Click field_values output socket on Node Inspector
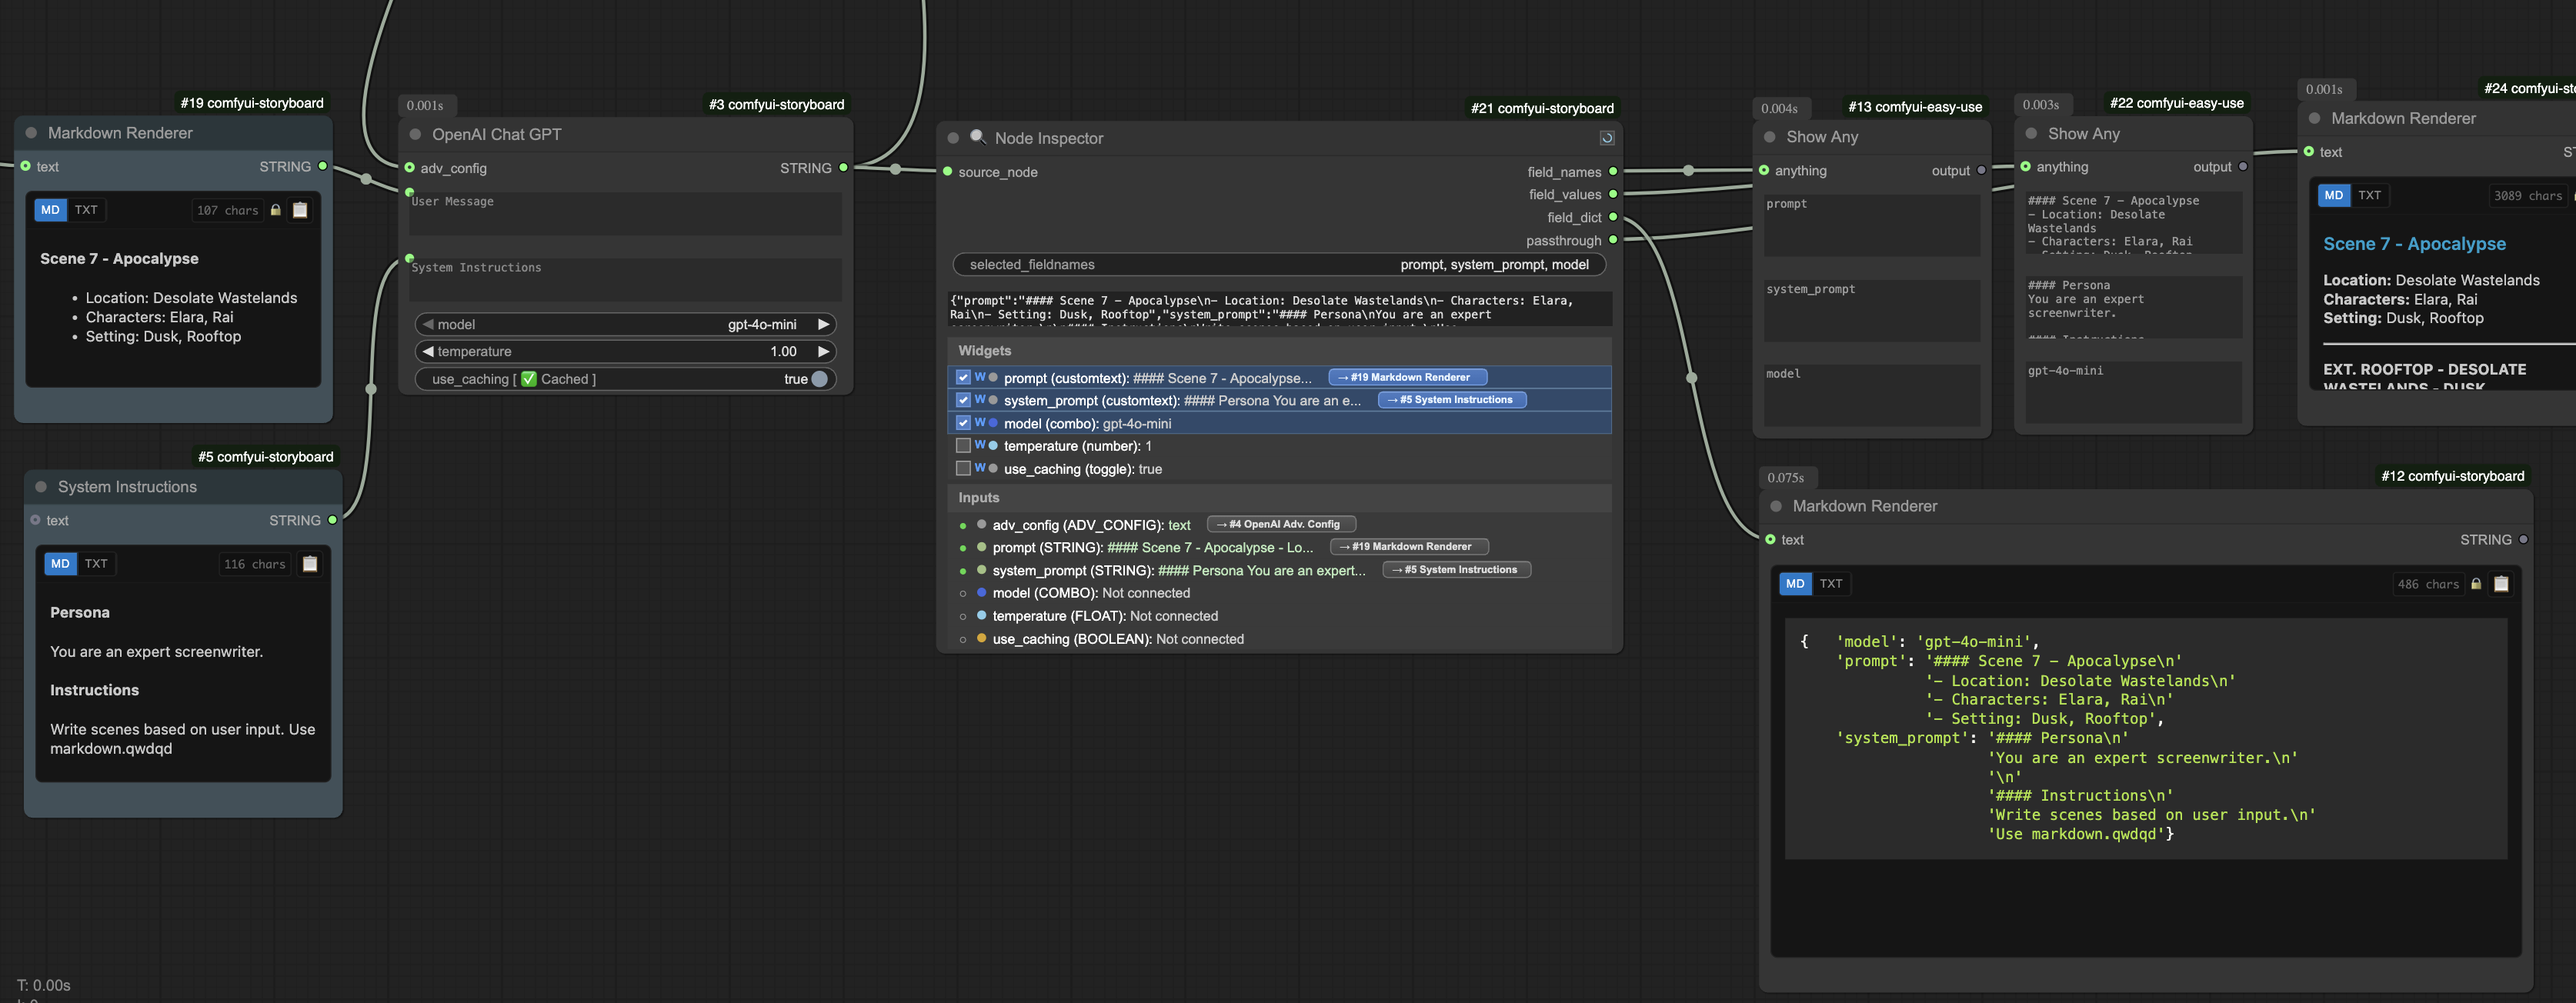Image resolution: width=2576 pixels, height=1003 pixels. tap(1613, 194)
